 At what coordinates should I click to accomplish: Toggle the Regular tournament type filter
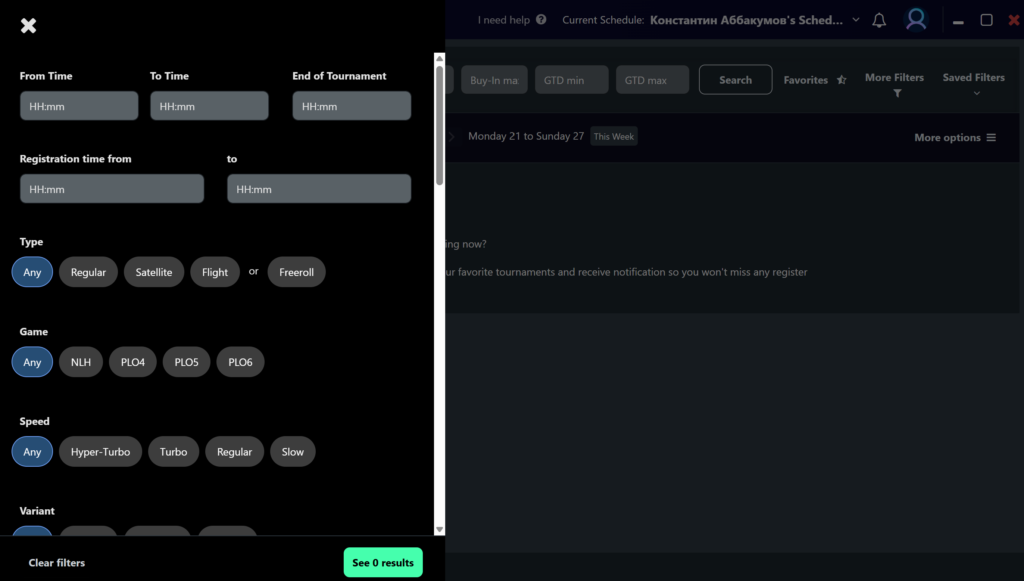[88, 272]
